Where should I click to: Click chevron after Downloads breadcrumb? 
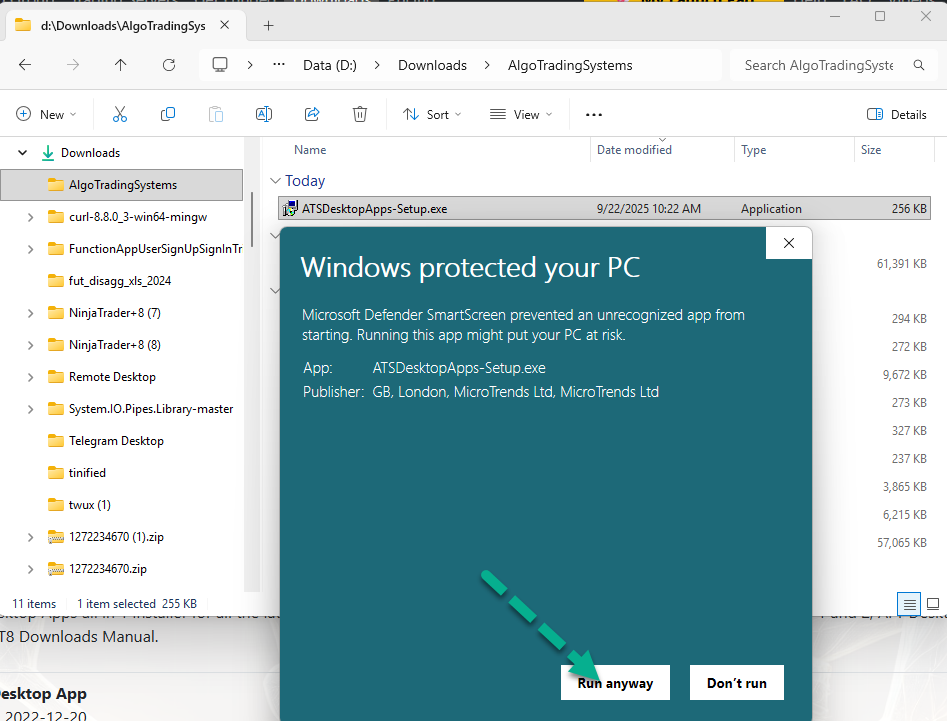487,65
